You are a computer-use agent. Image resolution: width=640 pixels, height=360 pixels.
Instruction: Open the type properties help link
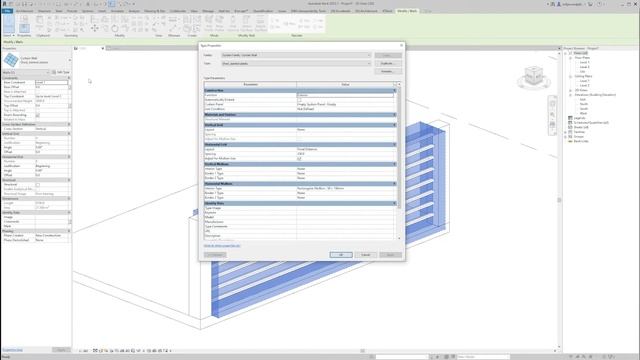tap(222, 246)
